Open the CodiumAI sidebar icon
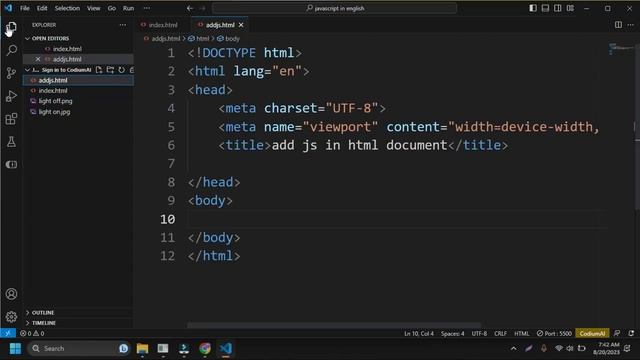The image size is (640, 360). point(11,164)
